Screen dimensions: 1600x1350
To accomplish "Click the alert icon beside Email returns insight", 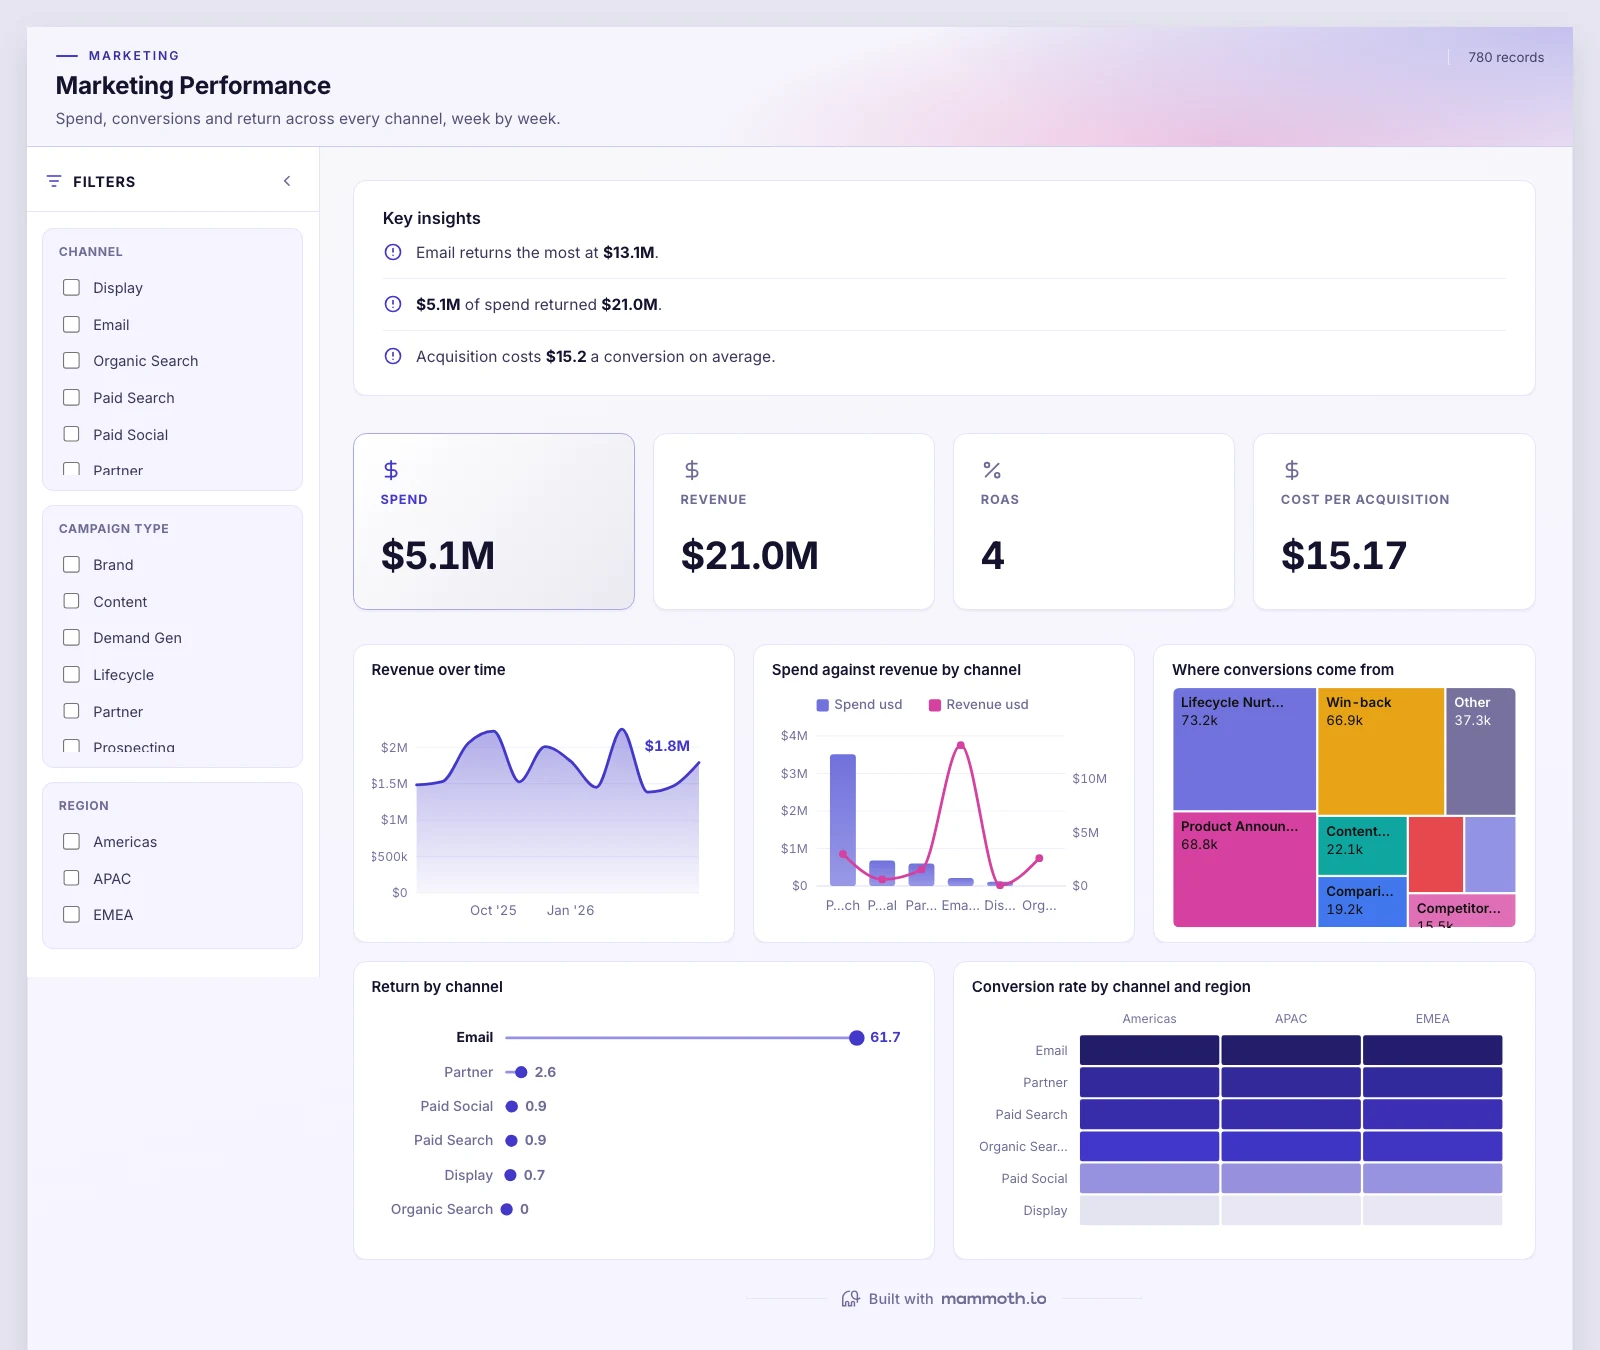I will tap(393, 252).
